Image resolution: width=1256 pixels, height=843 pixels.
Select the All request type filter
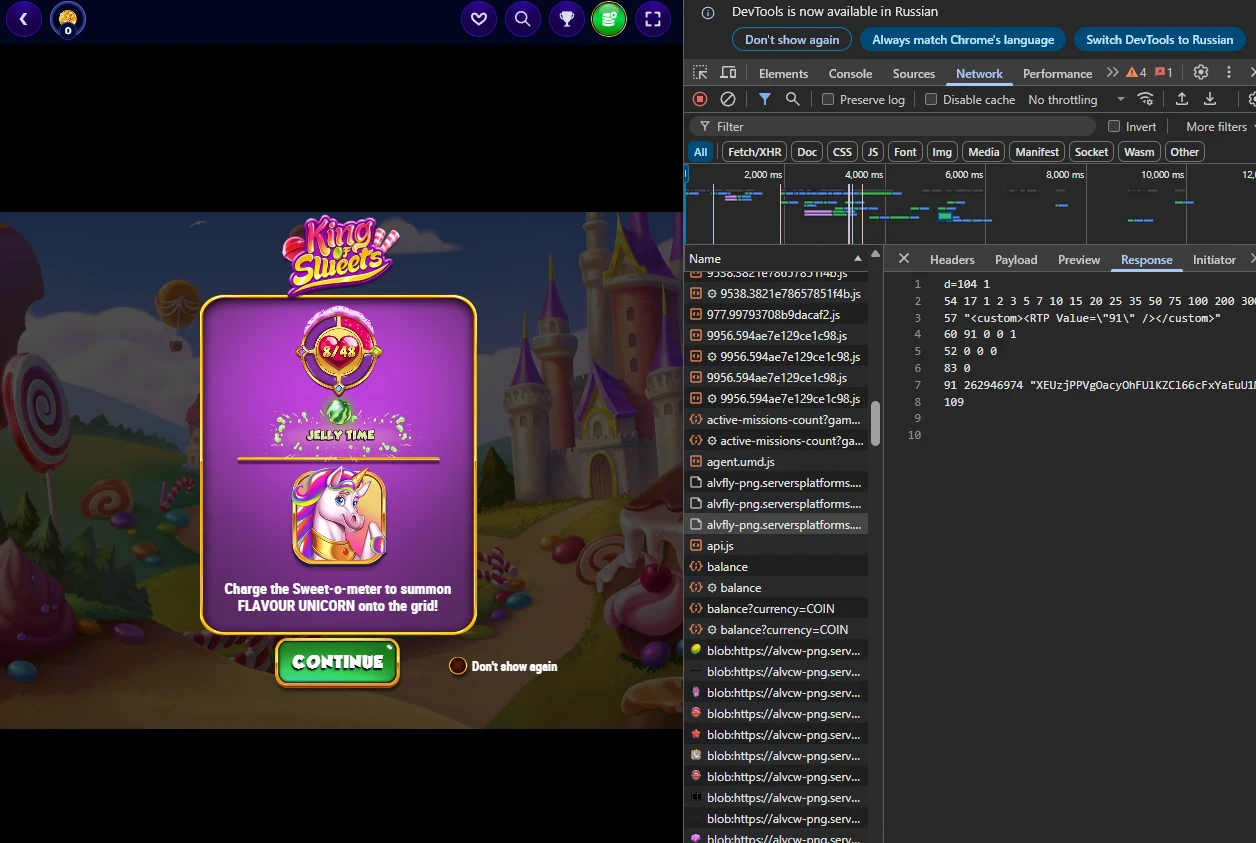(700, 152)
